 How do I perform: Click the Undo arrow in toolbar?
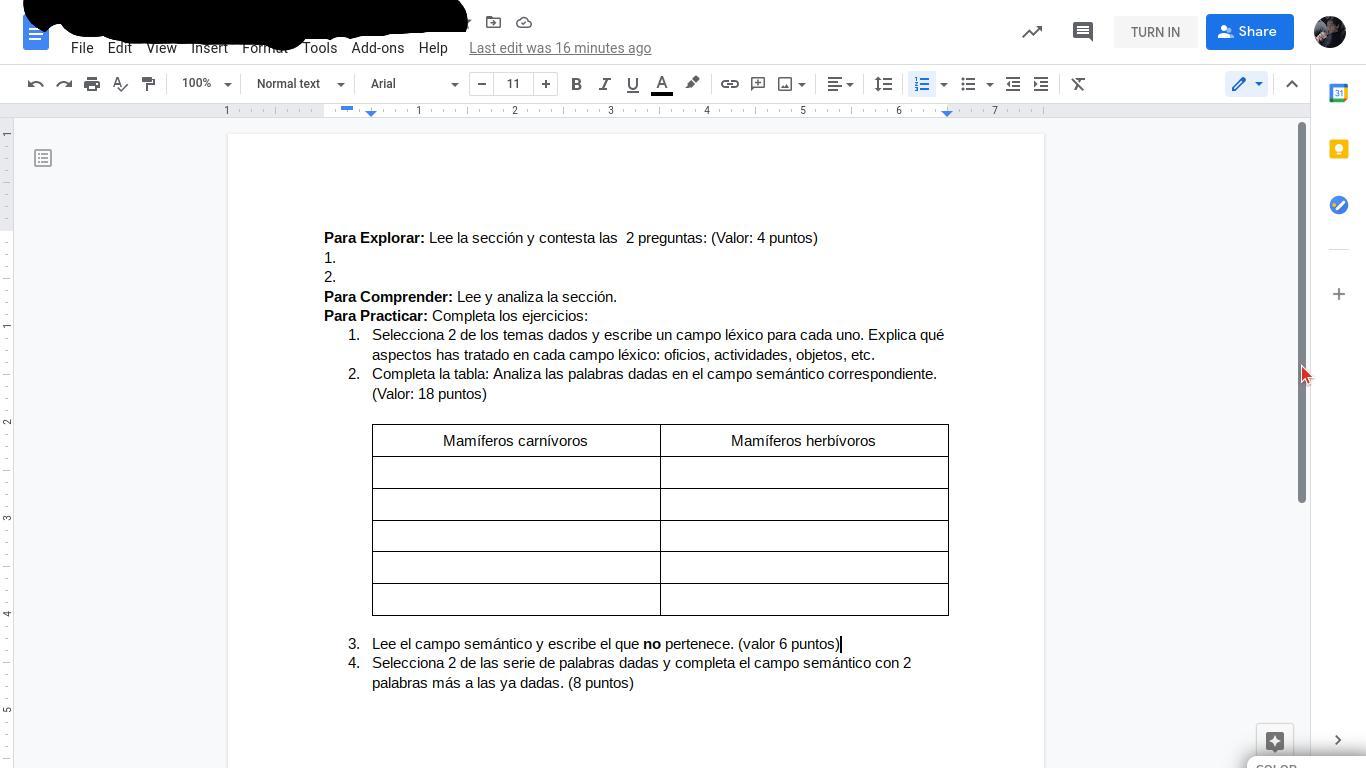pyautogui.click(x=36, y=84)
